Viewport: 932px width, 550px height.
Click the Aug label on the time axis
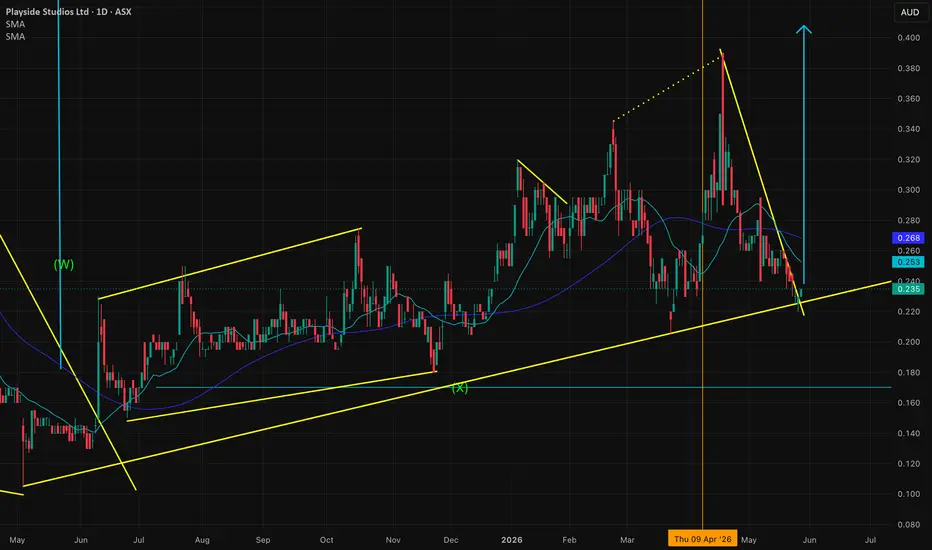point(202,540)
